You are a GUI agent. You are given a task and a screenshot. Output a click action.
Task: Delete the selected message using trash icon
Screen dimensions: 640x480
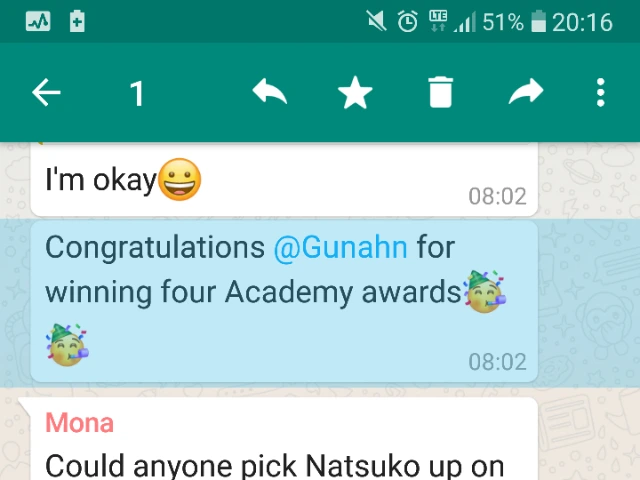[x=441, y=92]
